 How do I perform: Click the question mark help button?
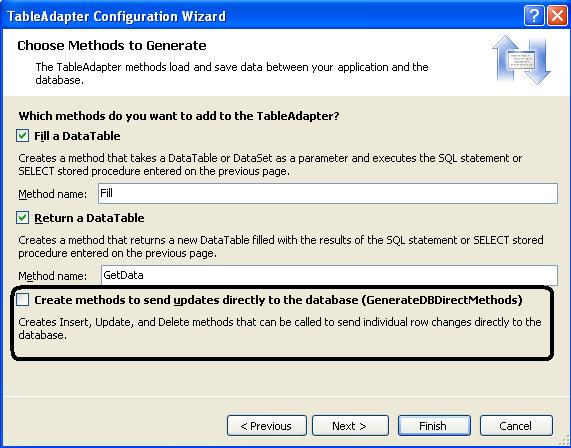[x=534, y=16]
